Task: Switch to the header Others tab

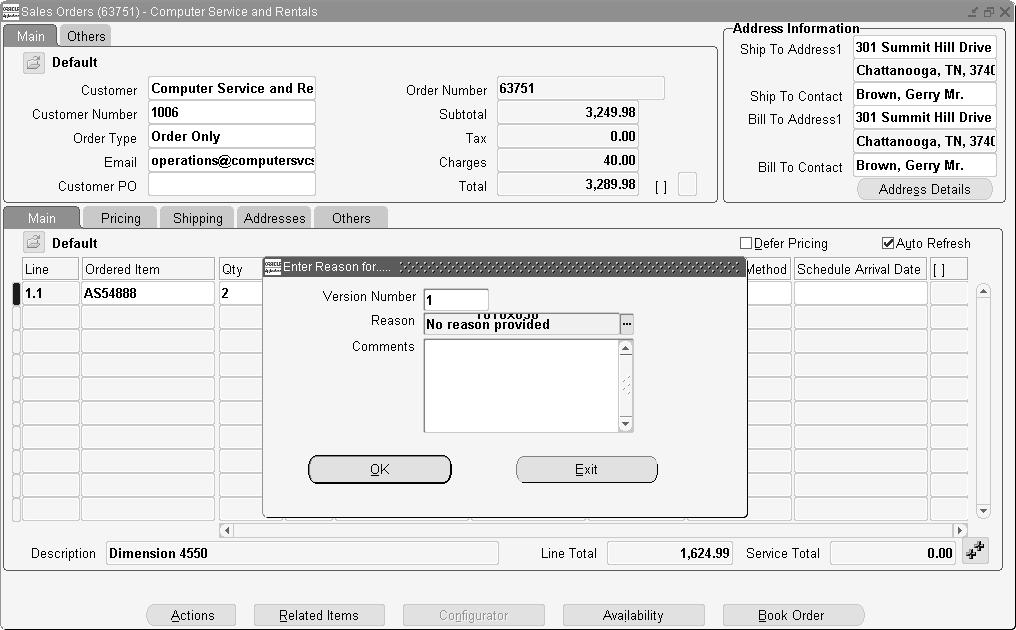Action: (x=86, y=36)
